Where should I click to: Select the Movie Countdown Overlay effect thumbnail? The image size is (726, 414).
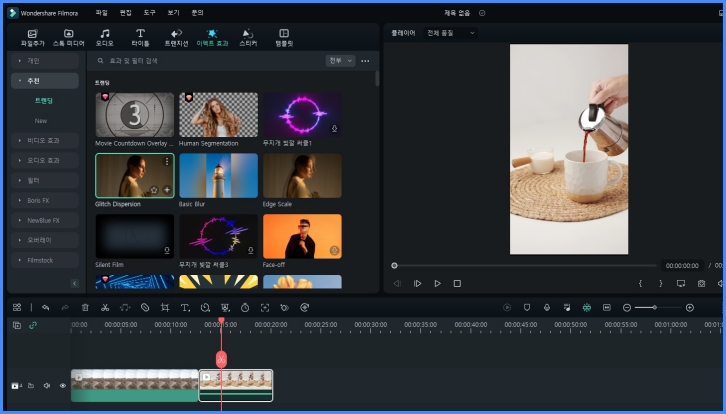coord(135,114)
